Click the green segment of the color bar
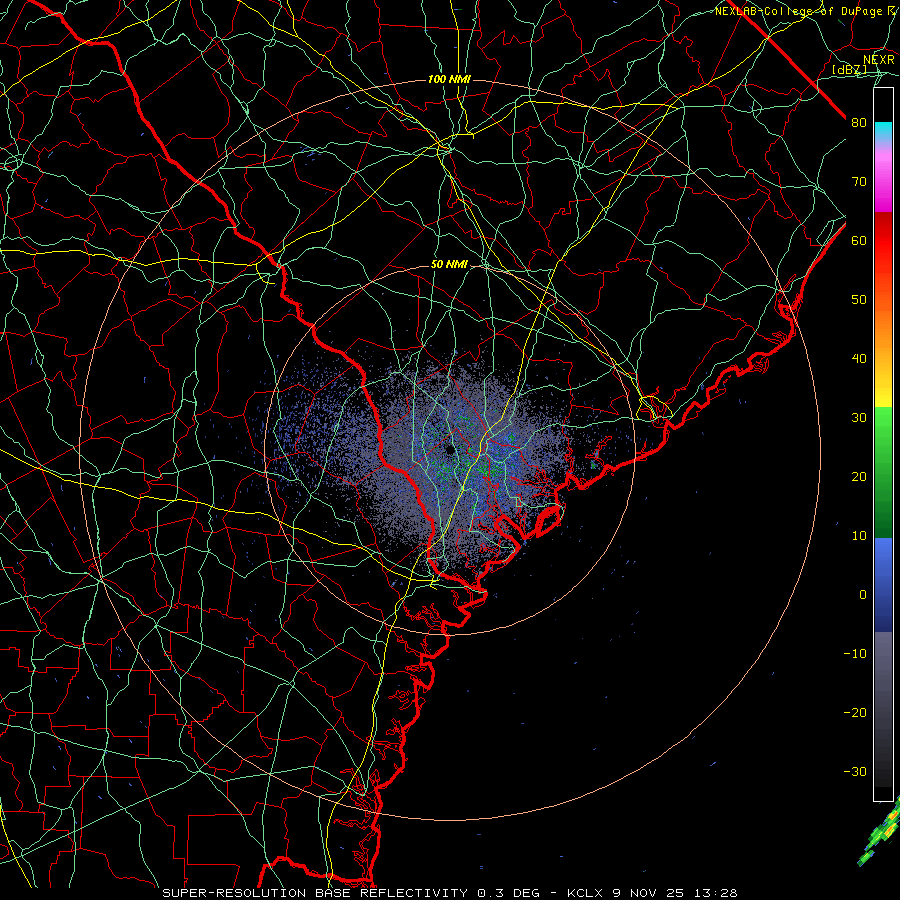This screenshot has height=900, width=900. (x=883, y=472)
